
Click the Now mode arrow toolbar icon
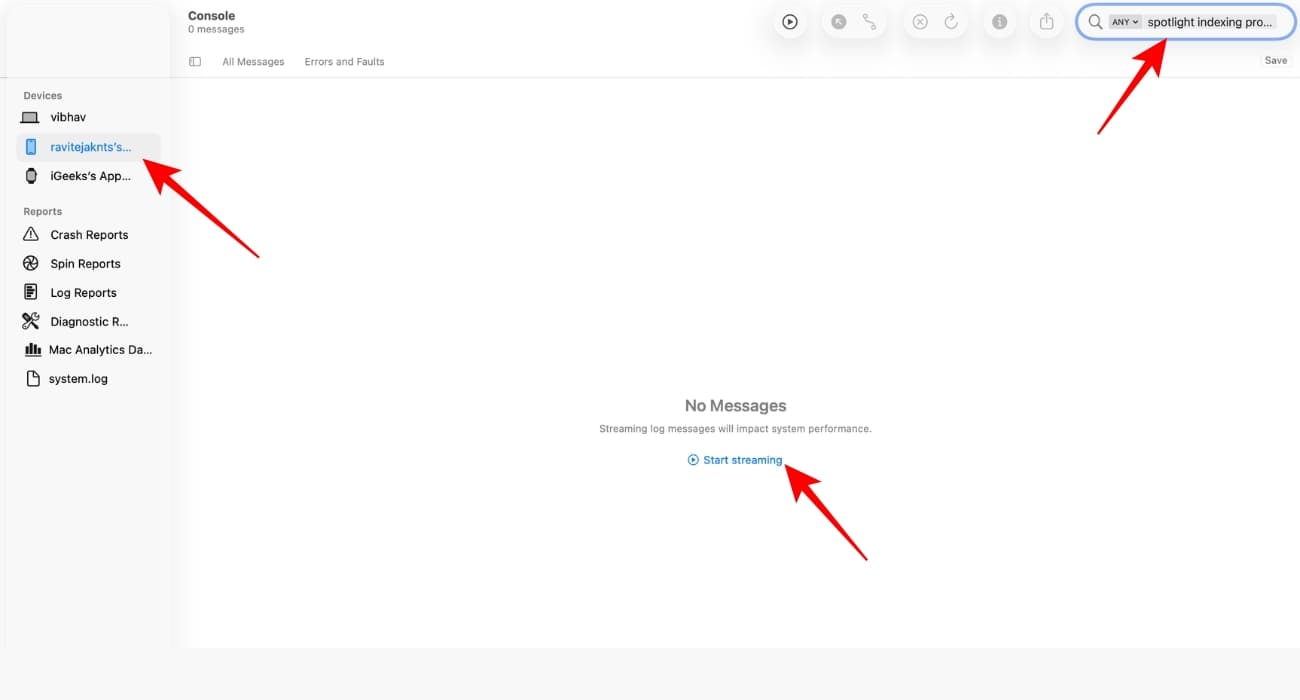(838, 22)
